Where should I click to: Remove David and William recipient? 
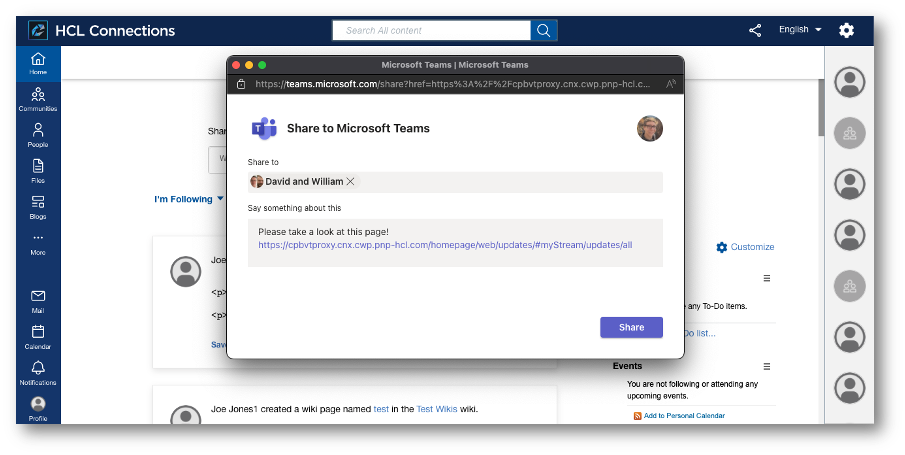tap(350, 181)
